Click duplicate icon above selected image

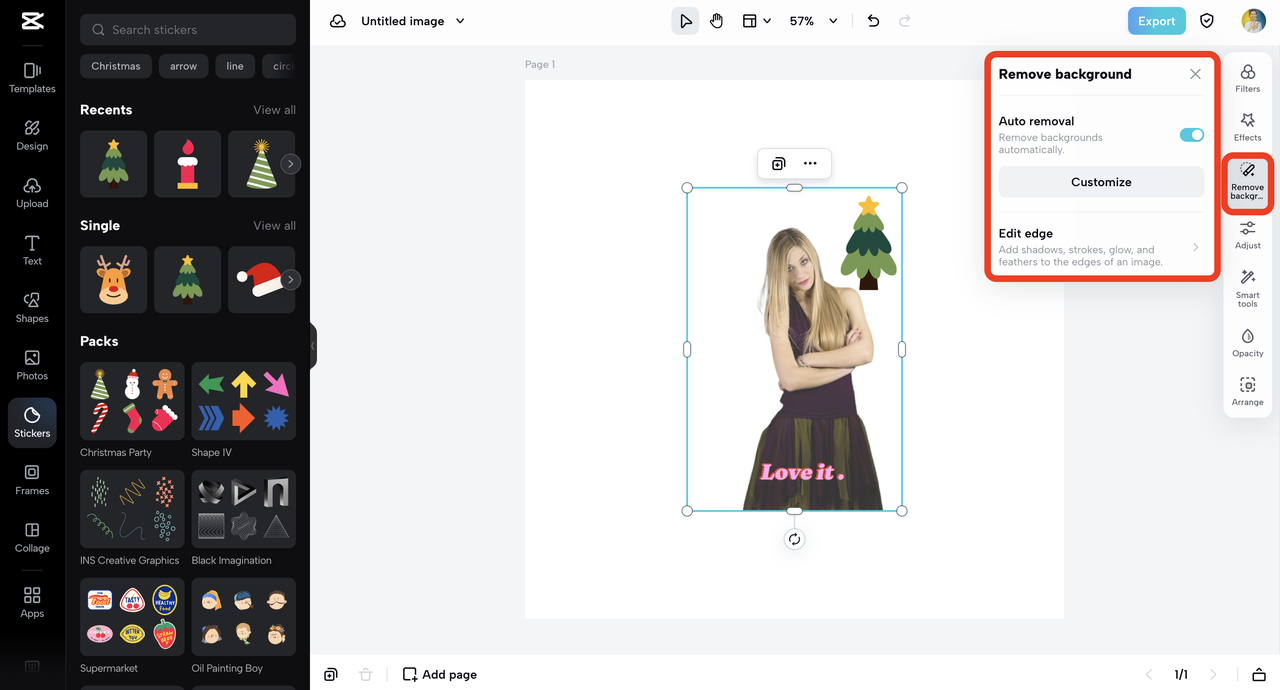[778, 164]
